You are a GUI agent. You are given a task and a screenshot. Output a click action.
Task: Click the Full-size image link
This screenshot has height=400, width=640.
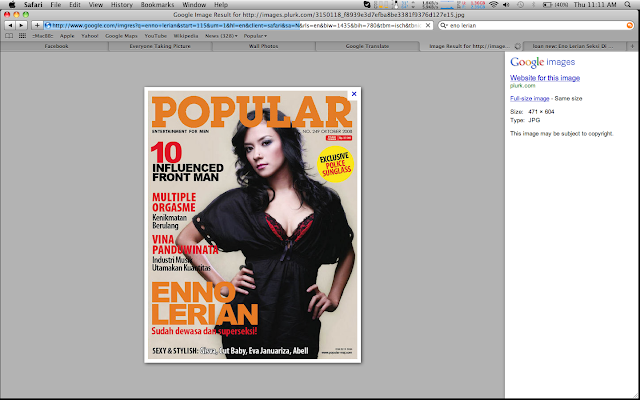[x=529, y=98]
